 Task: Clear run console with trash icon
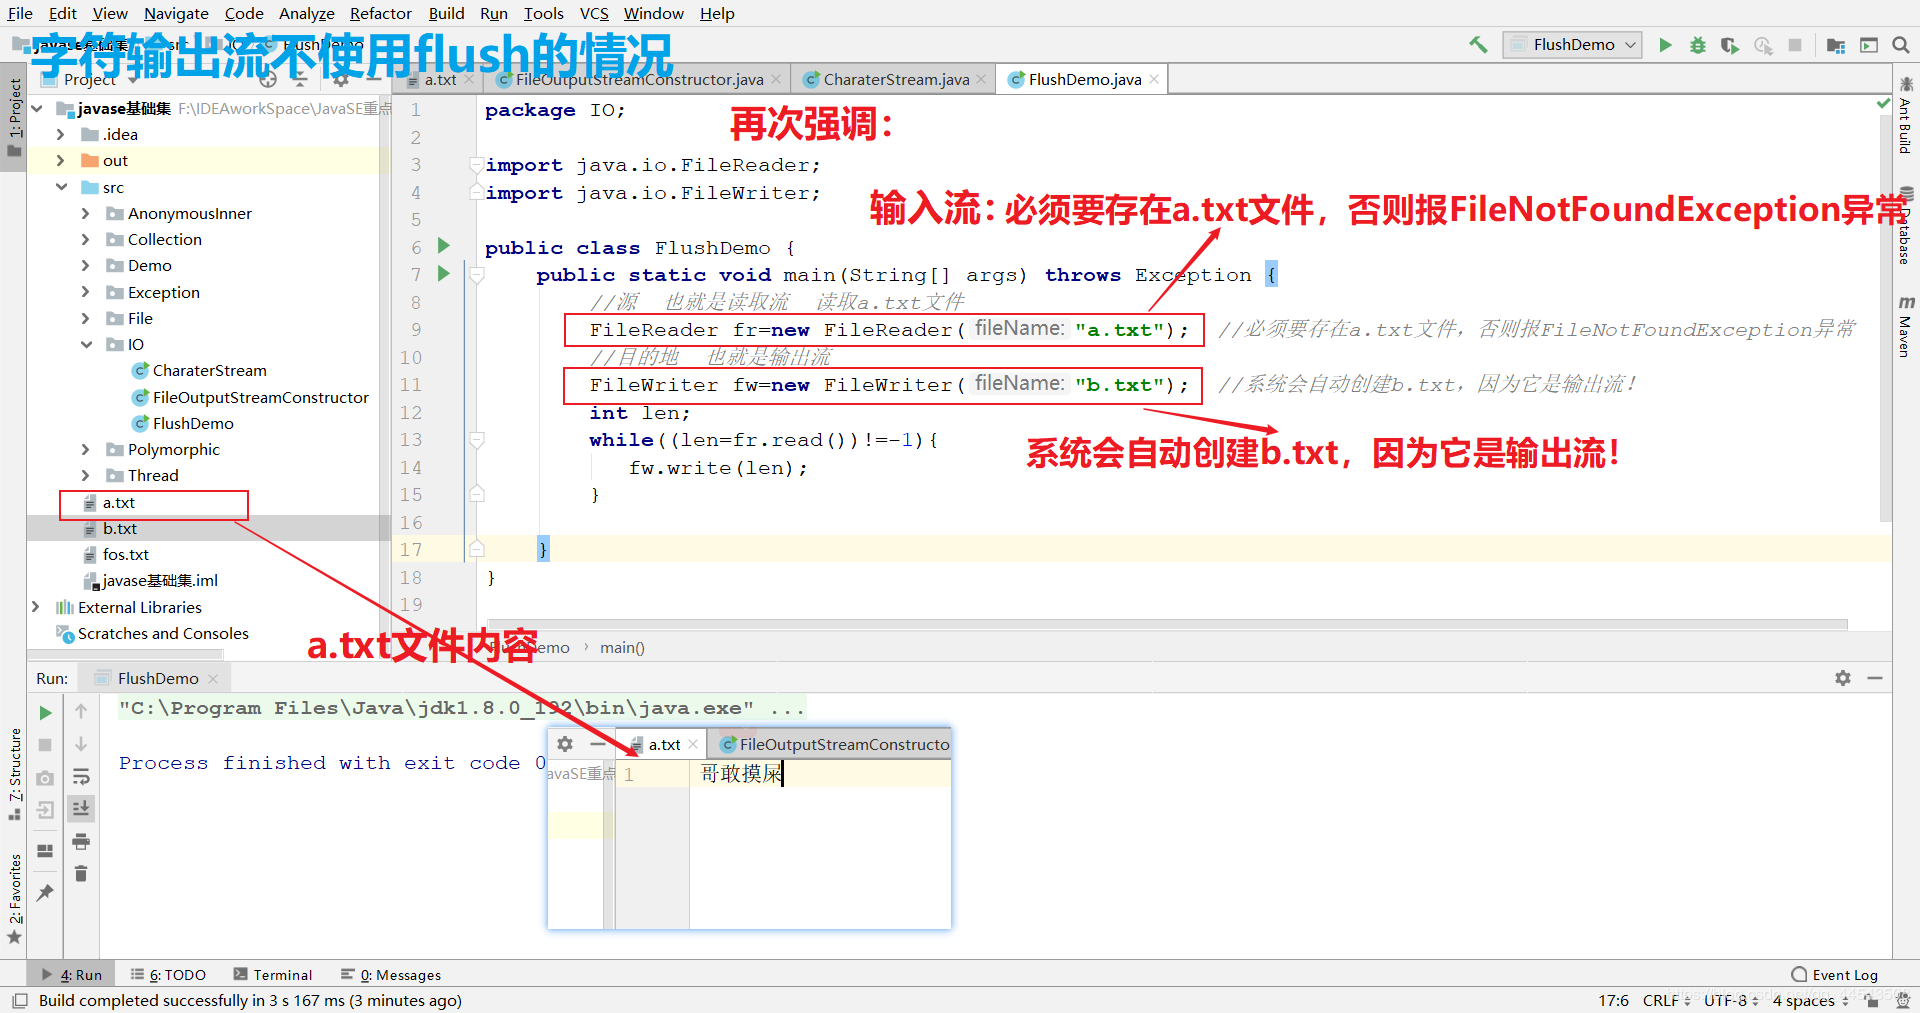81,873
